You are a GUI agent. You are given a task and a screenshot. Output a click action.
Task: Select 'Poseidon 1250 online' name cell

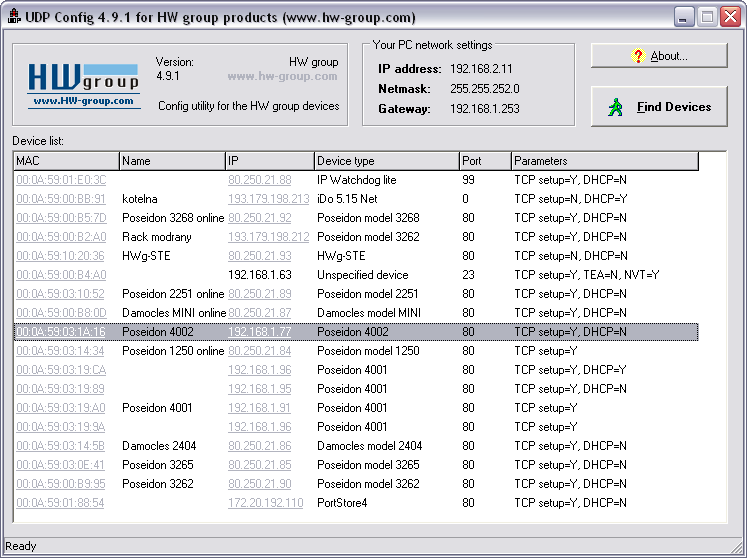click(173, 351)
